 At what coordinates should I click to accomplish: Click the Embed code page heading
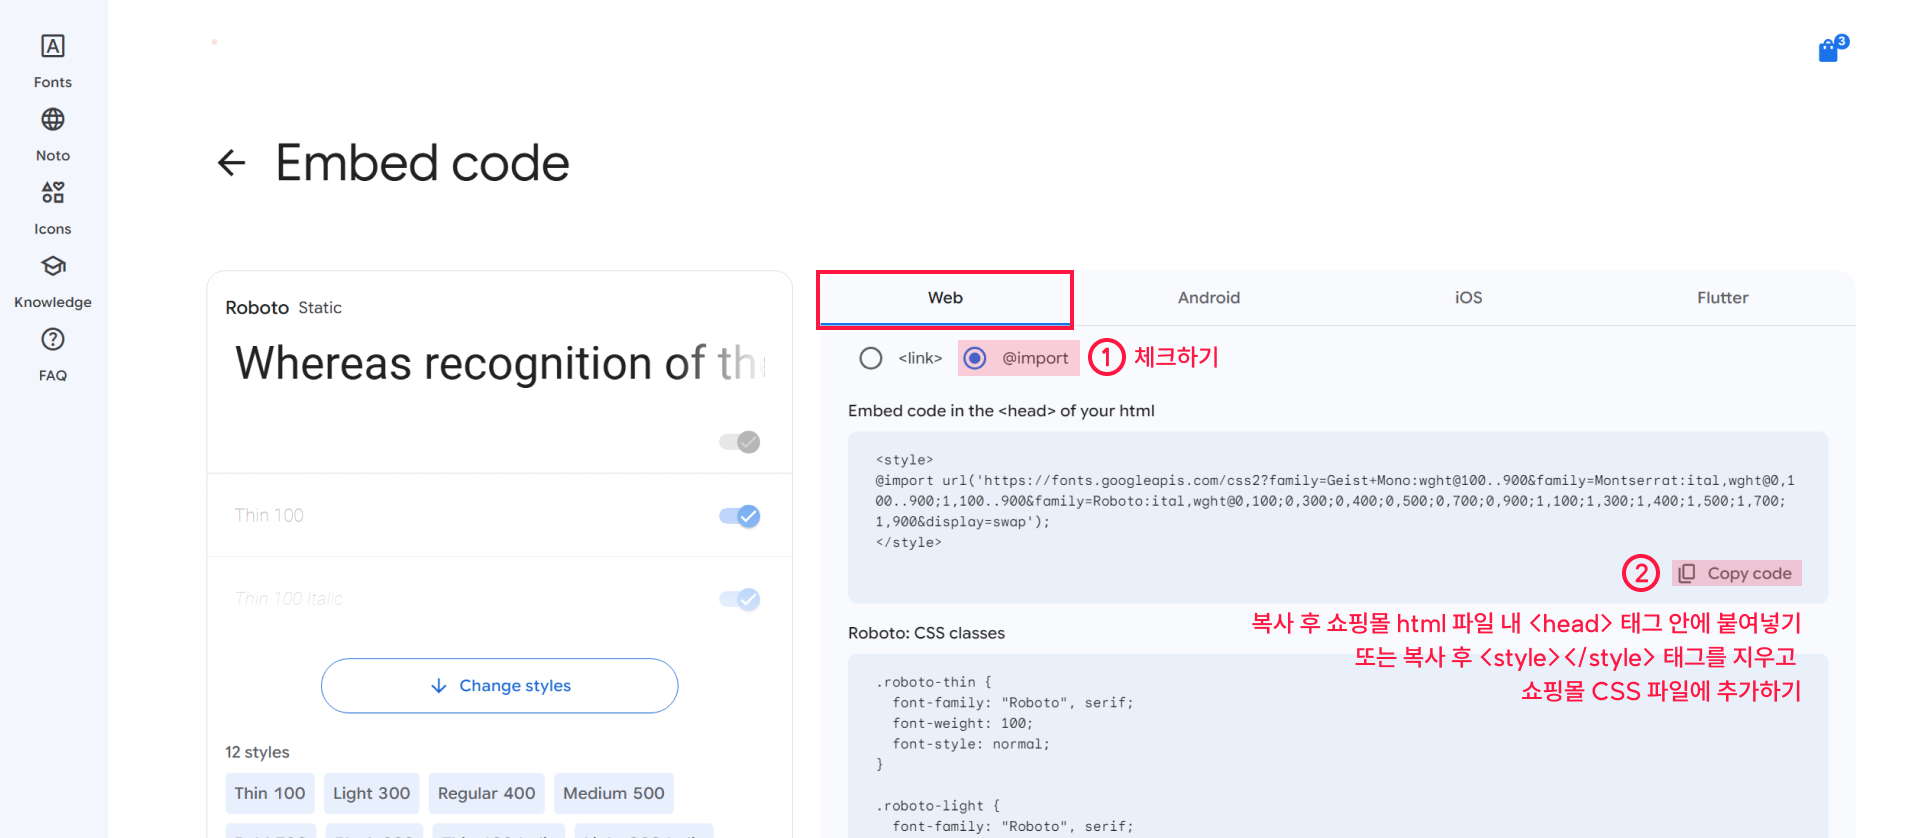pos(422,163)
